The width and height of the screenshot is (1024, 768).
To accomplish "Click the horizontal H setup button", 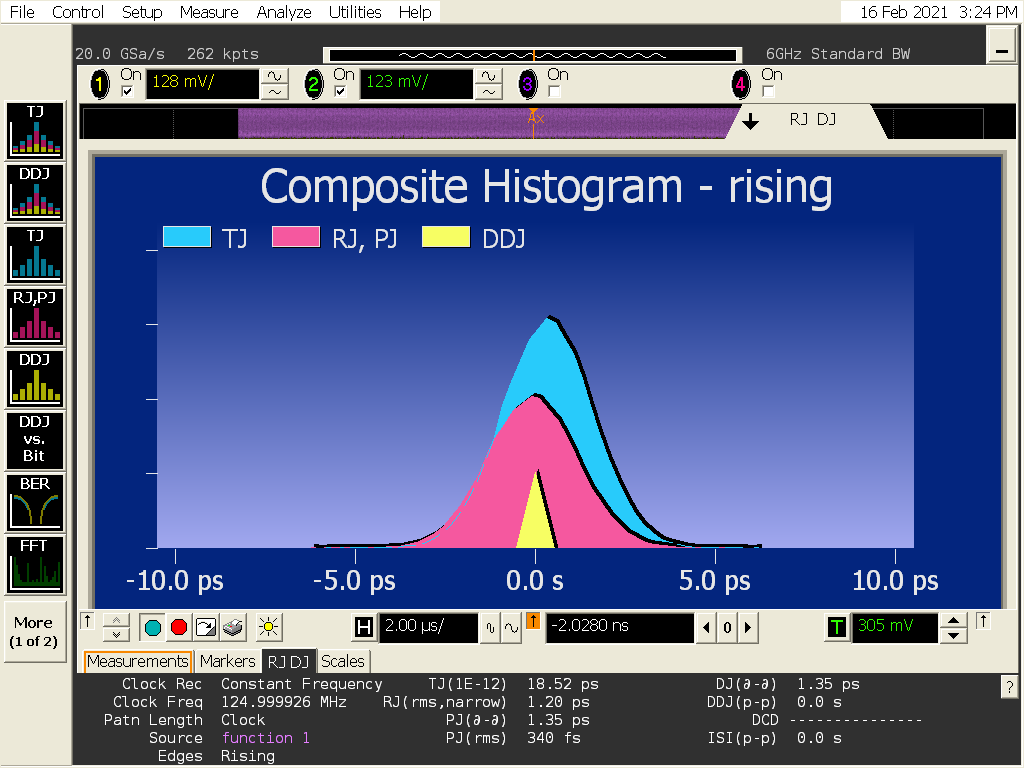I will [363, 628].
